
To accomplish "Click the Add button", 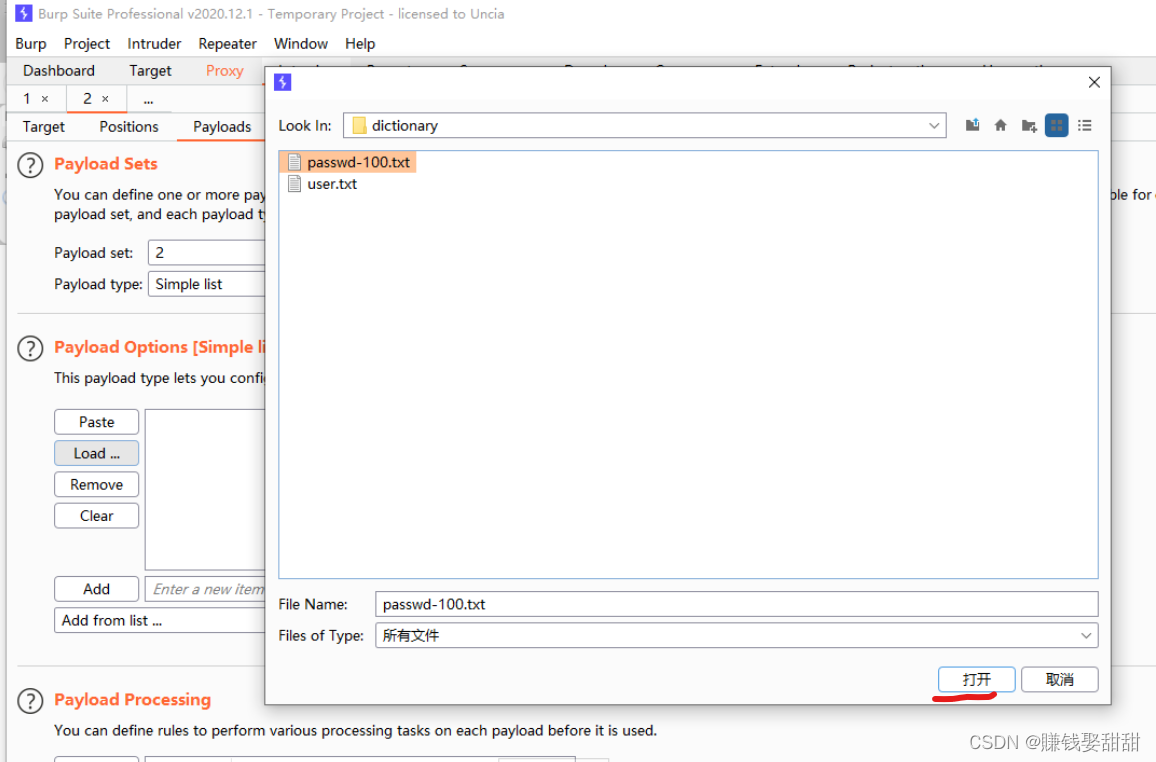I will pyautogui.click(x=97, y=589).
